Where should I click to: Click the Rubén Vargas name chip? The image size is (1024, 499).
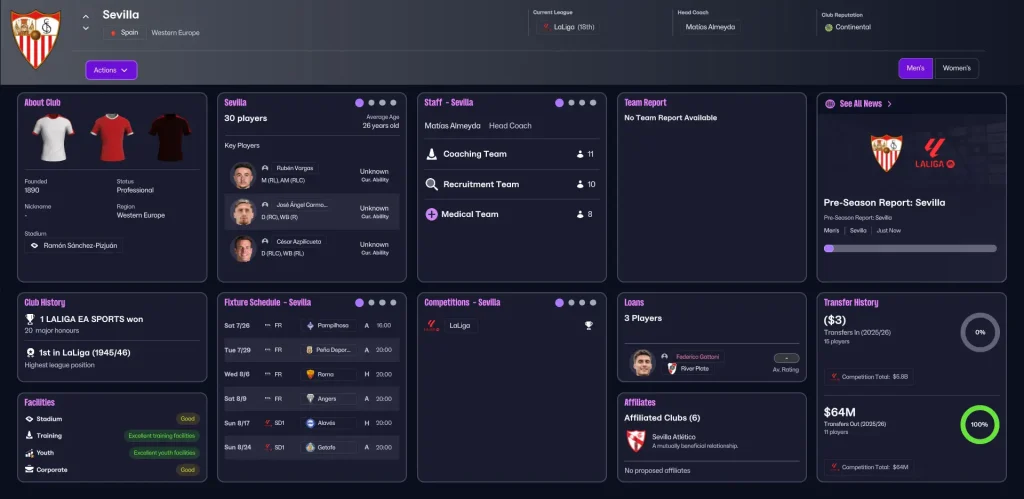(x=295, y=169)
